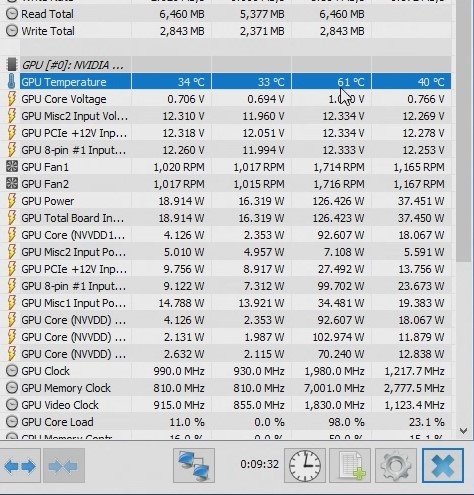The image size is (474, 495).
Task: Click the 0:09:32 elapsed time readout
Action: (x=259, y=464)
